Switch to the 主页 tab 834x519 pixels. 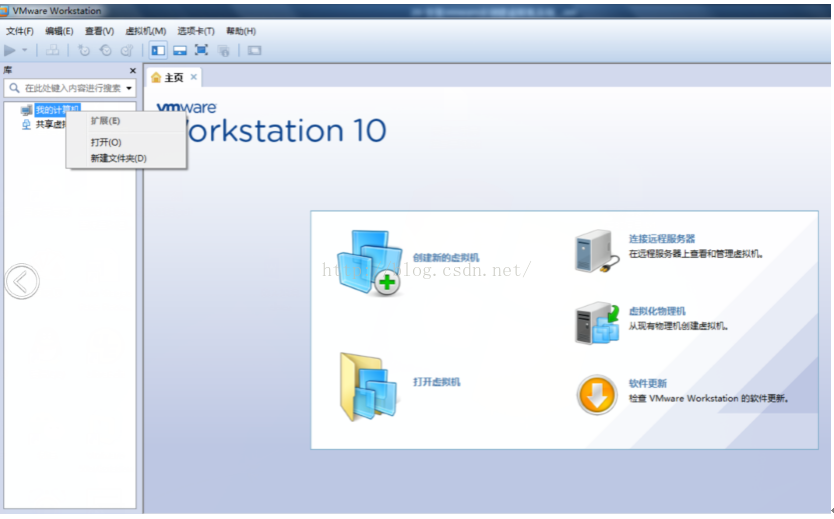point(173,78)
